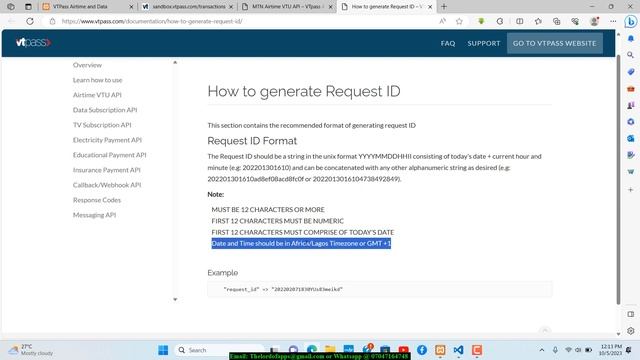This screenshot has width=640, height=360.
Task: Click the sidebar search magnifier icon
Action: [631, 55]
